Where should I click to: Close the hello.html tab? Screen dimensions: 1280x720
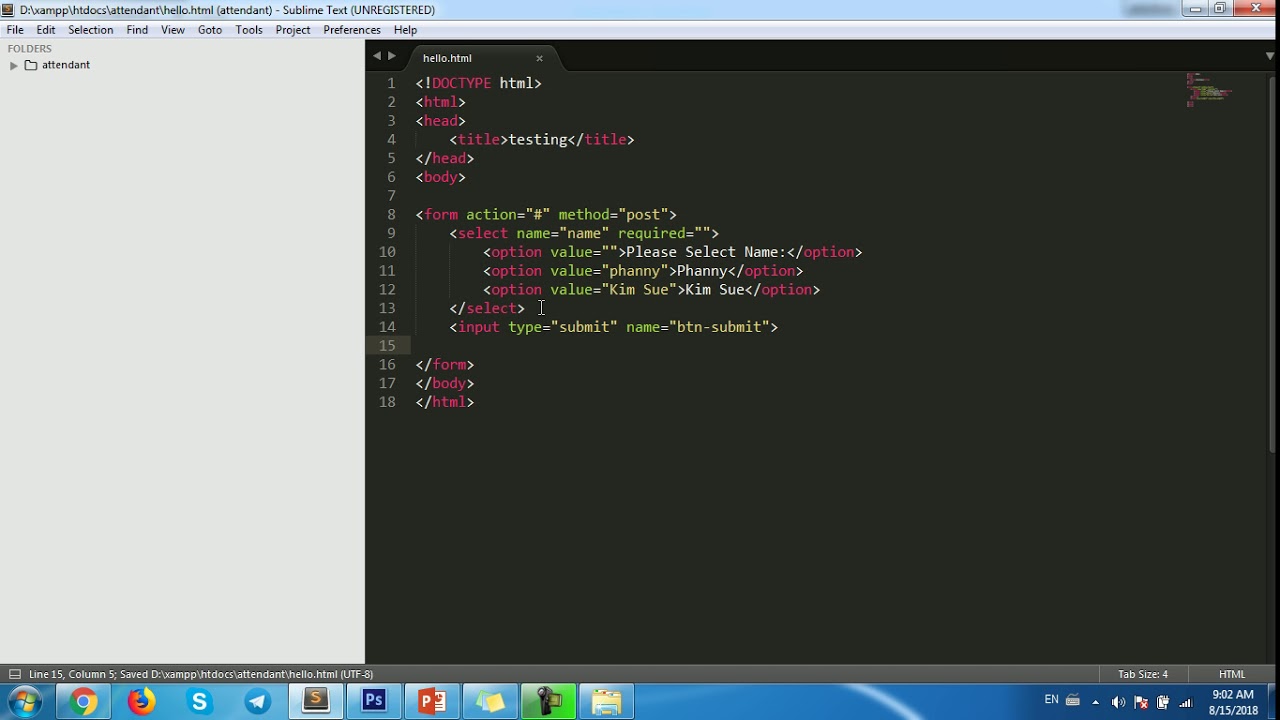click(539, 58)
